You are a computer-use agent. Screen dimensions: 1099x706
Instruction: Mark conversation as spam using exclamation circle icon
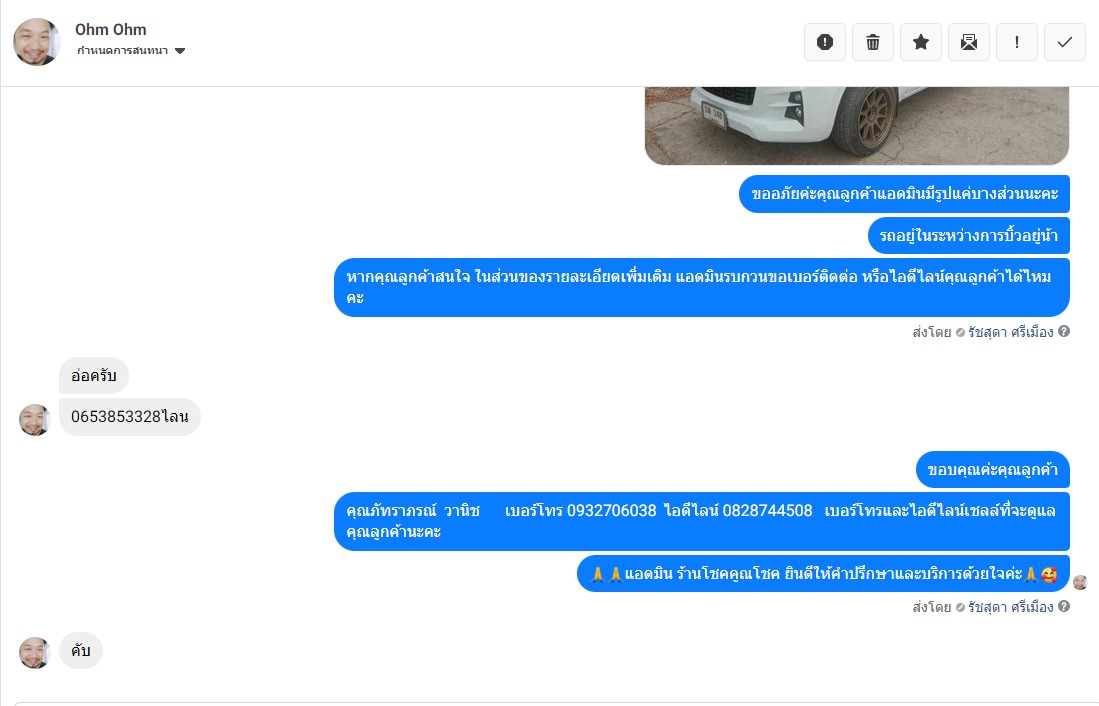(x=825, y=42)
